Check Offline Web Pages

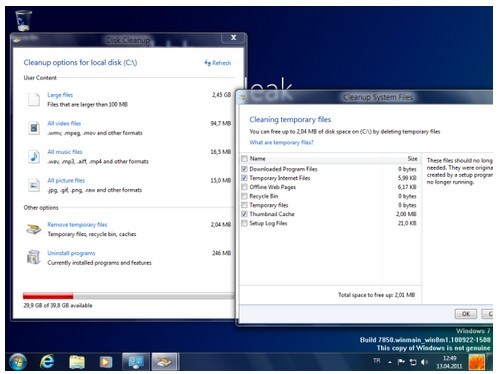pyautogui.click(x=244, y=187)
